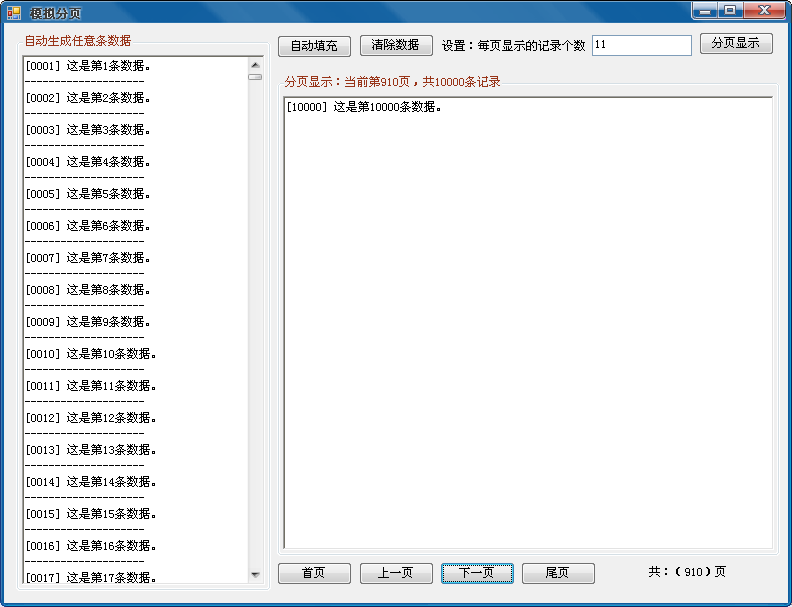Click line [0015] 这是第15条数据
The height and width of the screenshot is (607, 792).
click(x=91, y=514)
